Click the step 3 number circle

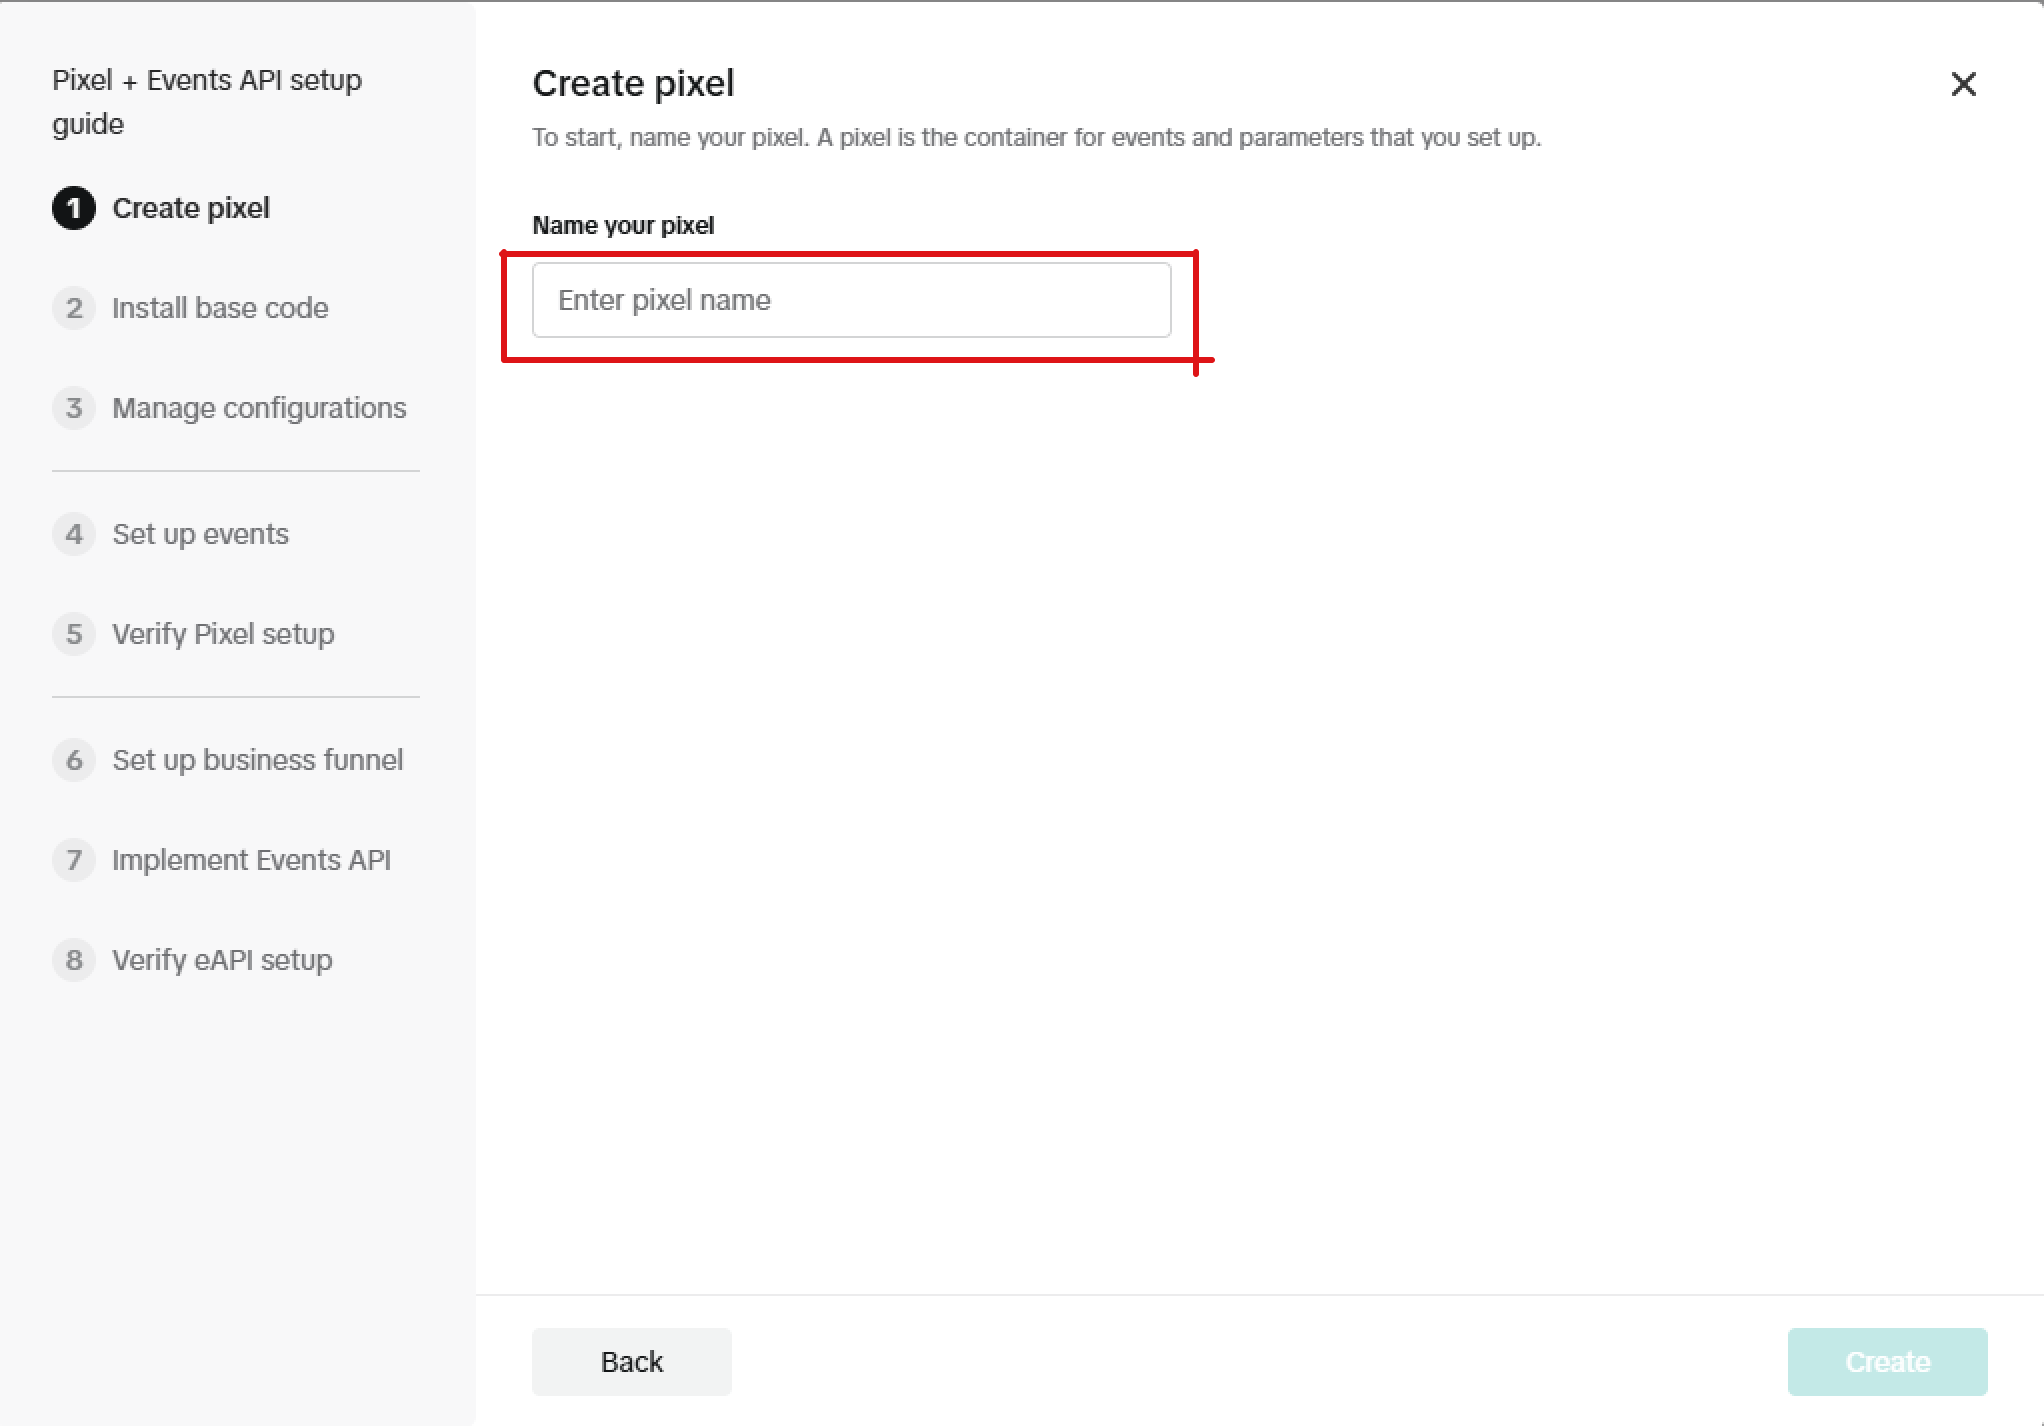point(74,408)
